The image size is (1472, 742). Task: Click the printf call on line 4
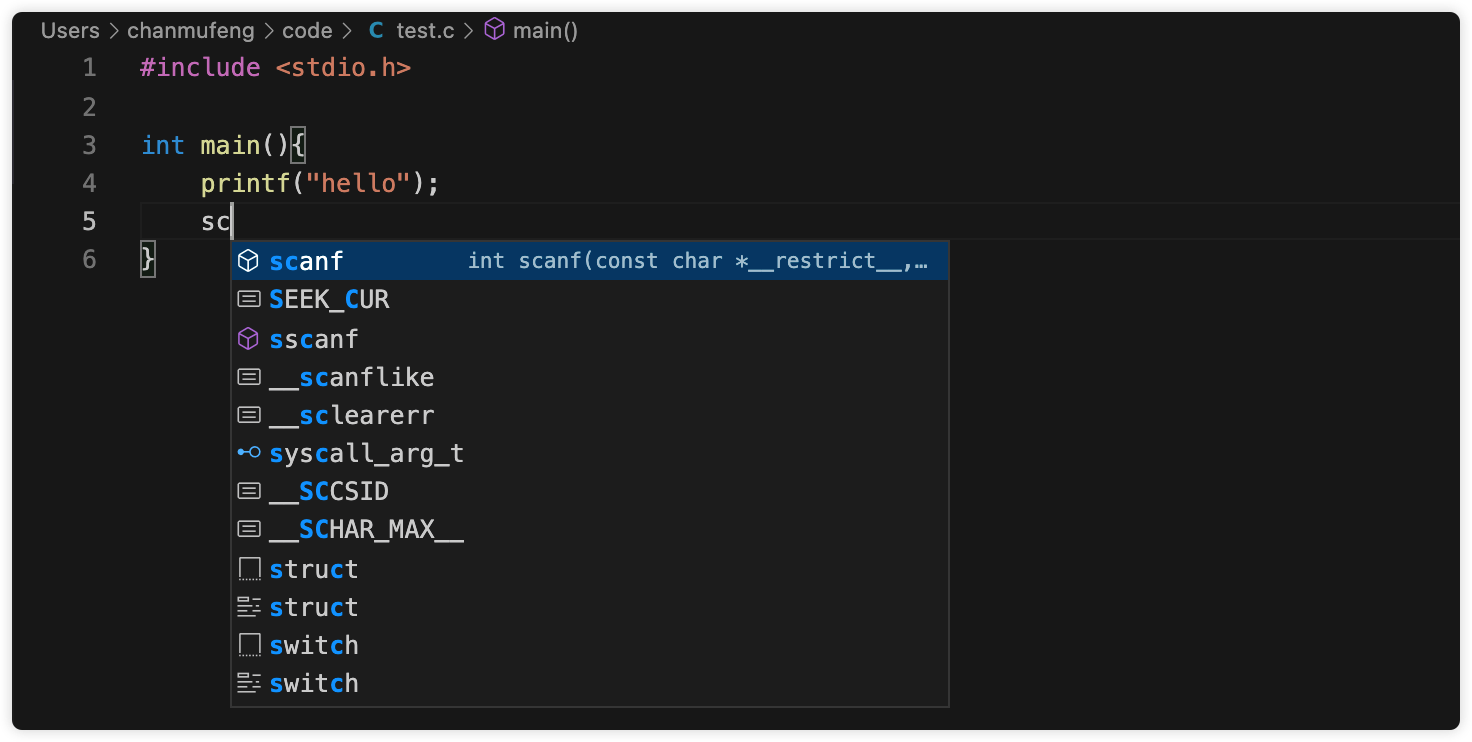click(245, 183)
